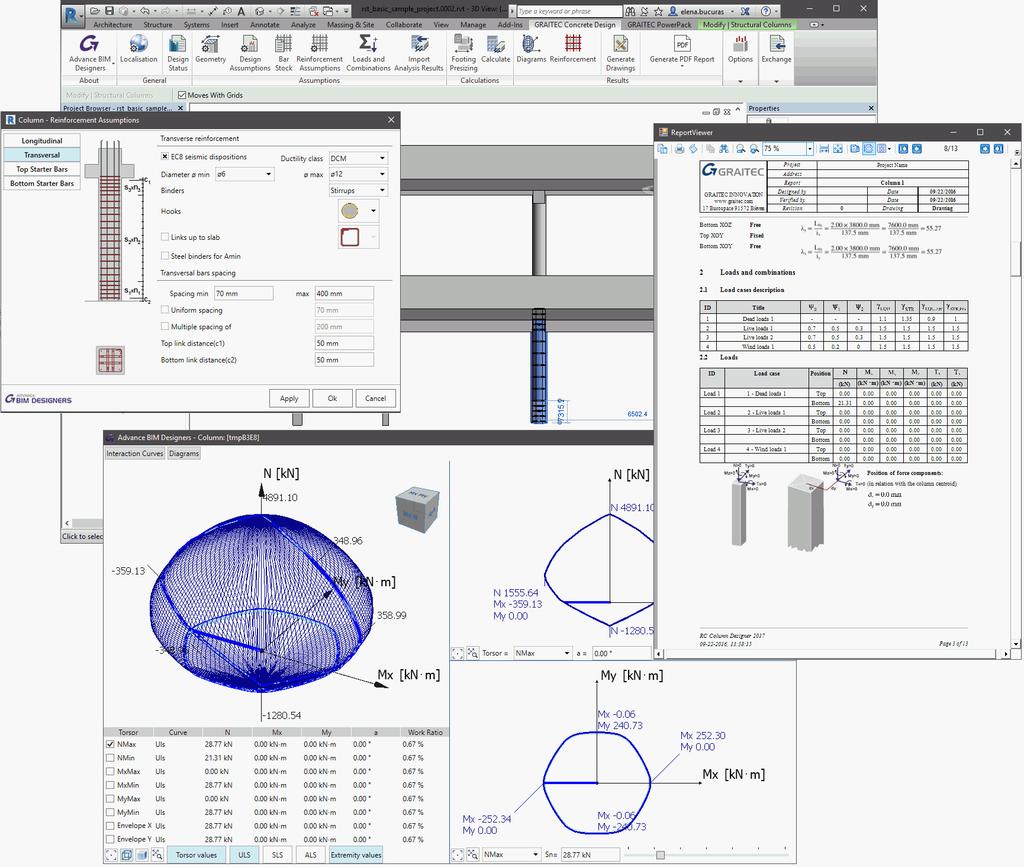Toggle Torsor values button

coord(197,855)
